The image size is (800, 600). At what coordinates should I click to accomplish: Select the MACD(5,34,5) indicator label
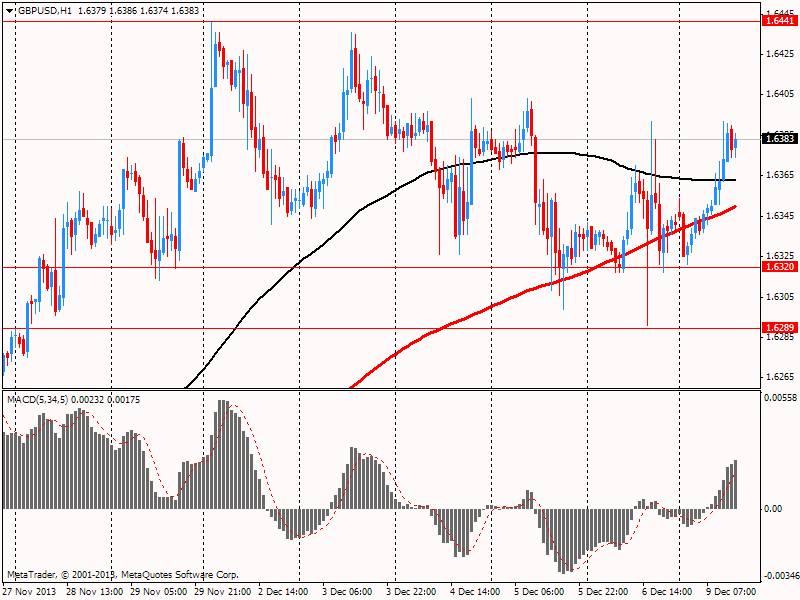tap(37, 400)
